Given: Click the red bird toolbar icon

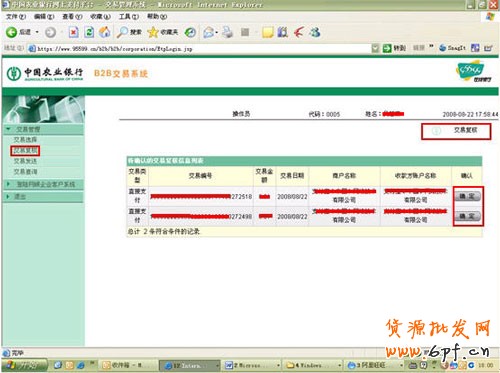Looking at the screenshot, I should click(298, 32).
